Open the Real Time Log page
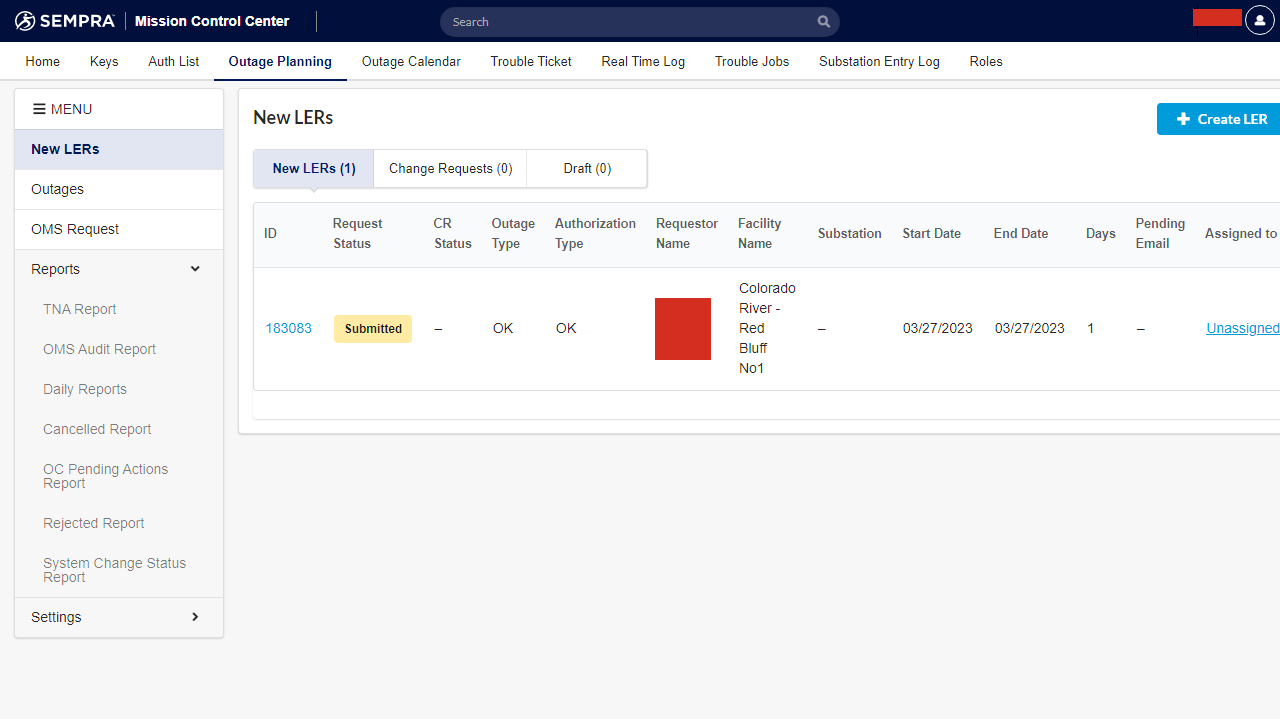Screen dimensions: 1280x719 coord(643,61)
